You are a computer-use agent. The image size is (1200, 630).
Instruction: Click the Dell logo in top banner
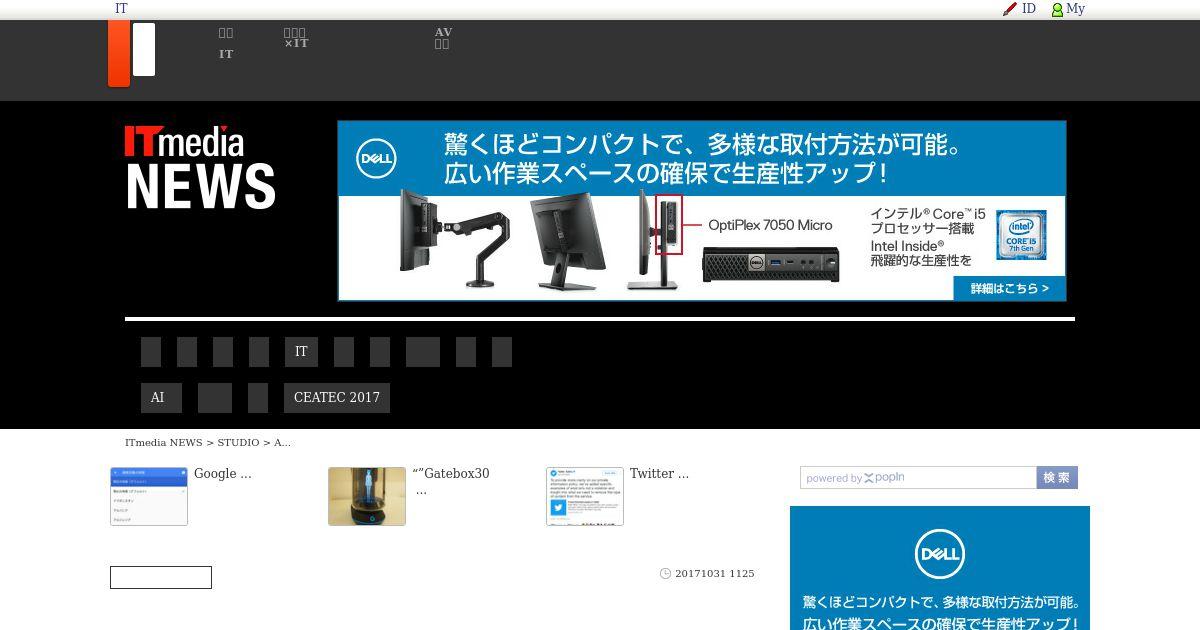pyautogui.click(x=377, y=159)
